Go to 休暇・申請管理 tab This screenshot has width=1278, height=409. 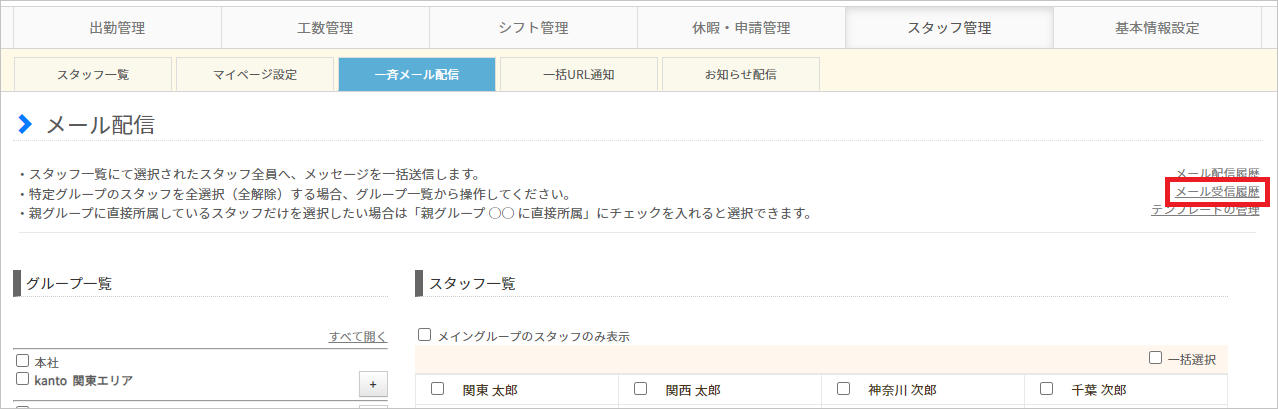(741, 28)
